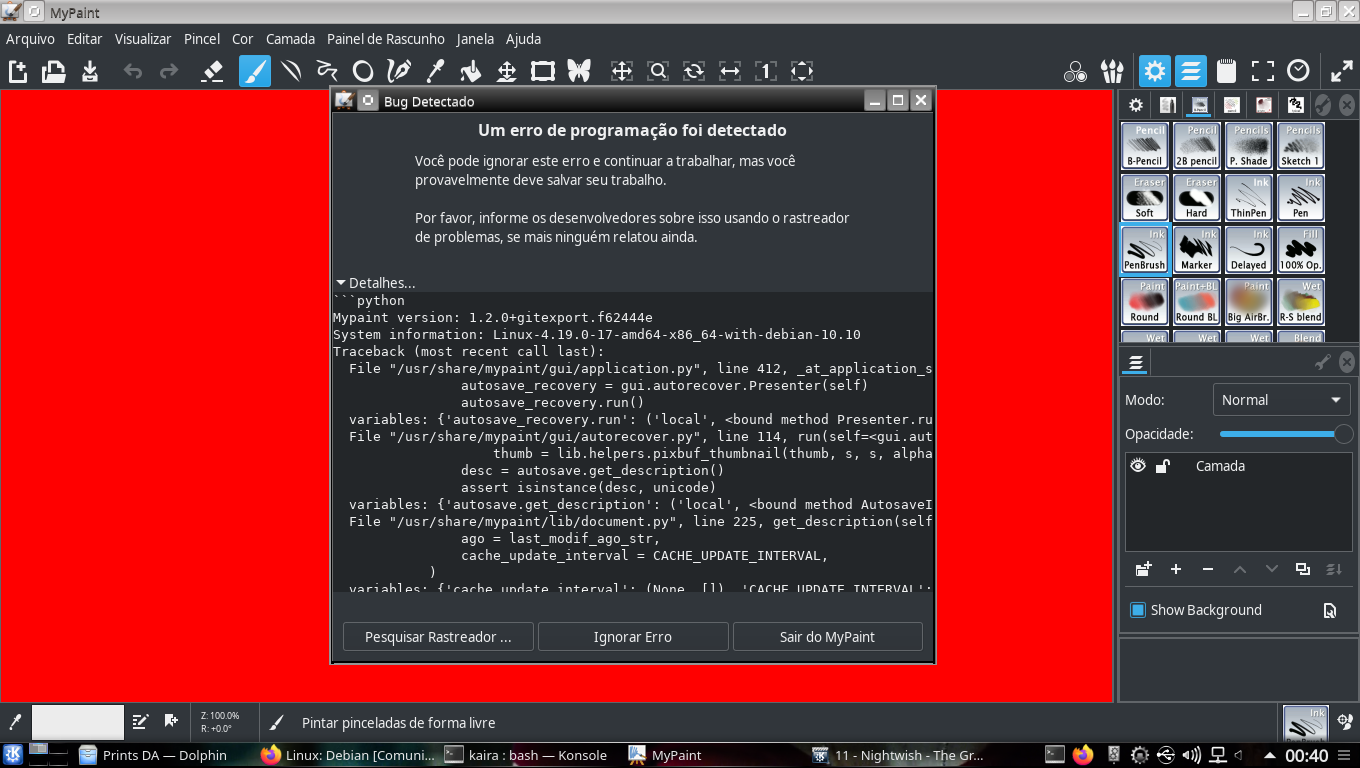The width and height of the screenshot is (1360, 768).
Task: Toggle the Layers panel toolbar button
Action: 1191,71
